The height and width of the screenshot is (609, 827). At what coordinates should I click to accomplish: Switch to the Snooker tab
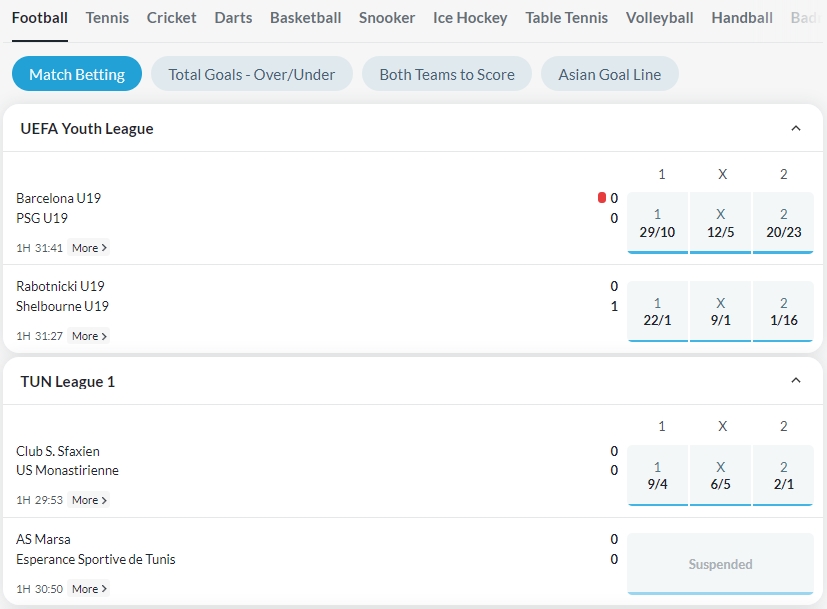[386, 17]
